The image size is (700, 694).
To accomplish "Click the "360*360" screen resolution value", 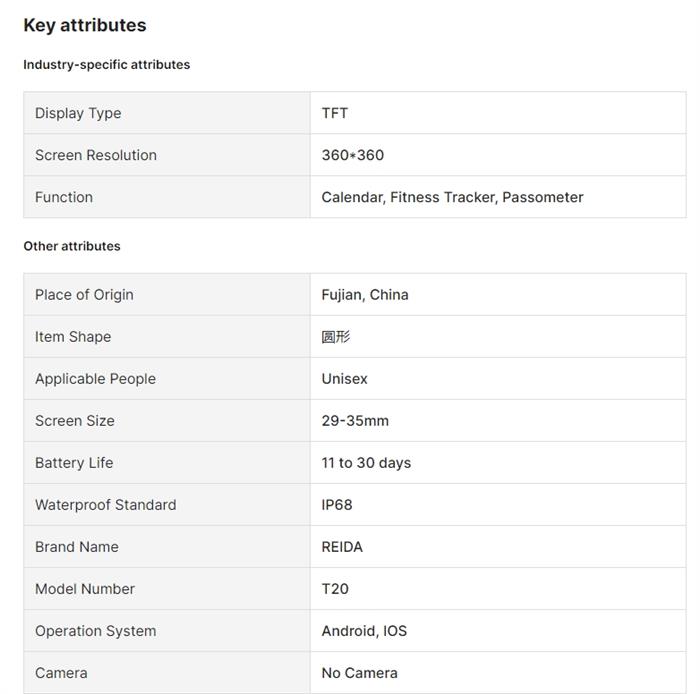I will coord(353,155).
